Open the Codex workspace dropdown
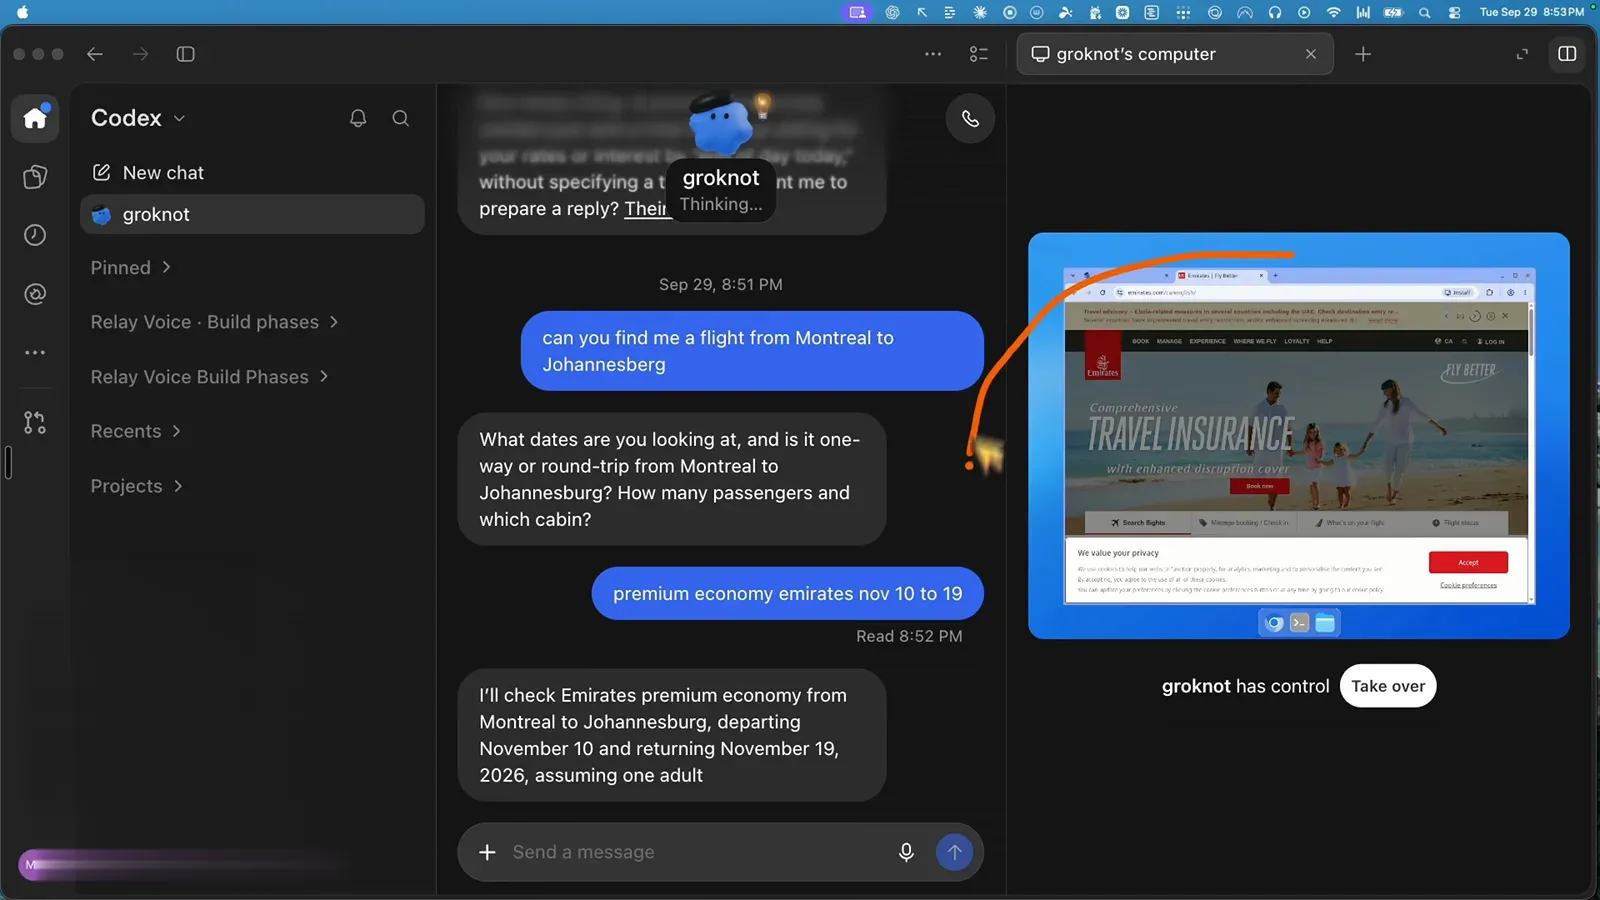The width and height of the screenshot is (1600, 900). (x=138, y=118)
